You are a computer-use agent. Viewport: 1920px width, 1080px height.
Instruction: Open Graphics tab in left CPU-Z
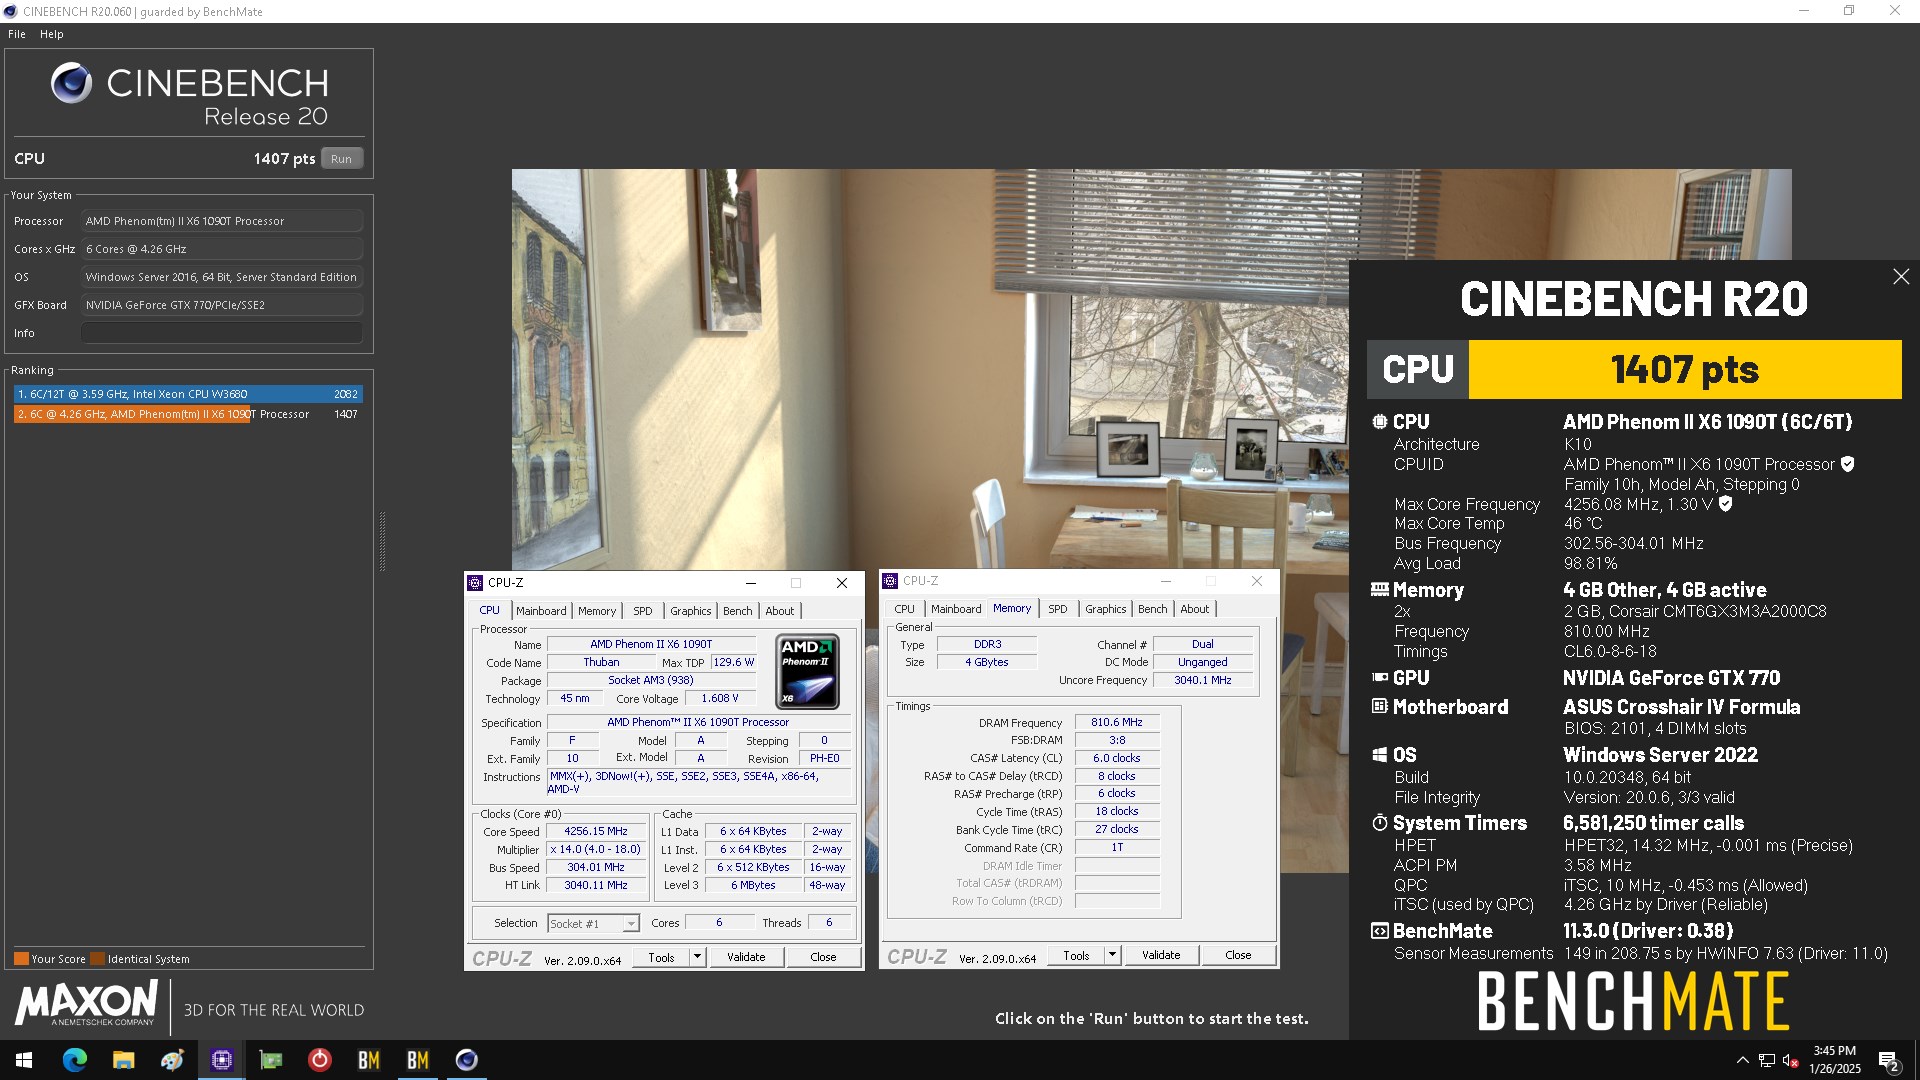[691, 611]
